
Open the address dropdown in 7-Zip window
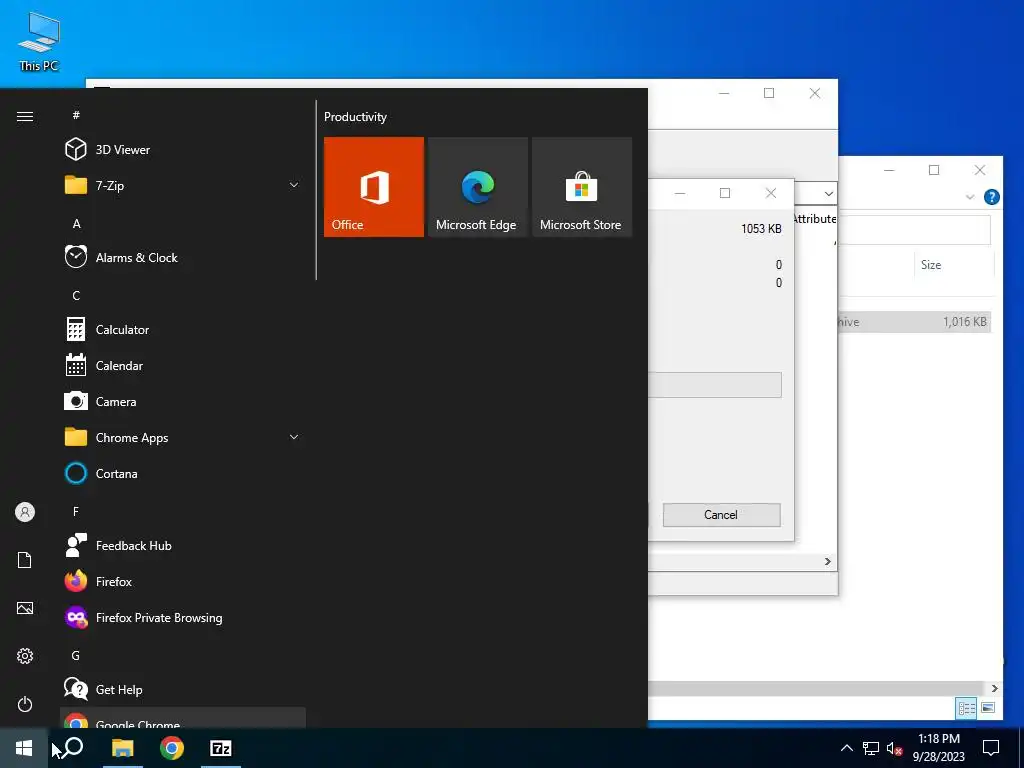[x=828, y=193]
